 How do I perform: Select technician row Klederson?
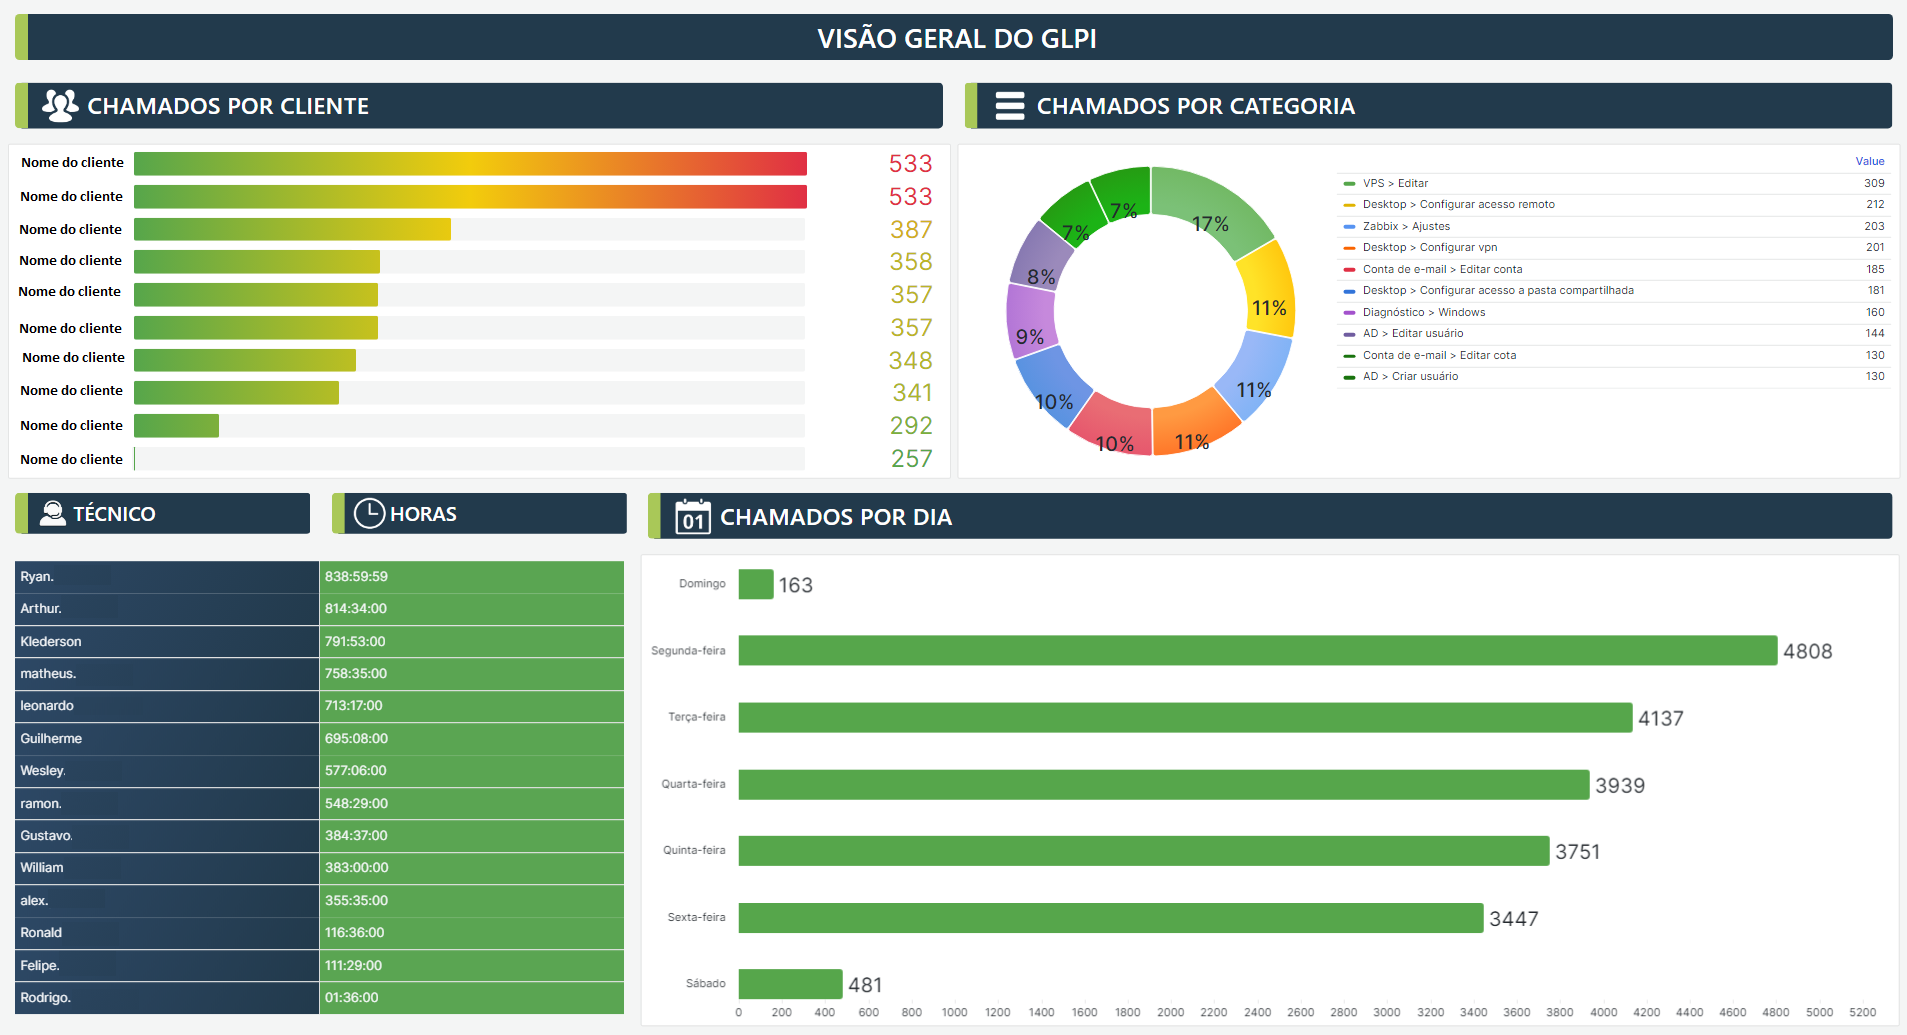click(x=166, y=641)
